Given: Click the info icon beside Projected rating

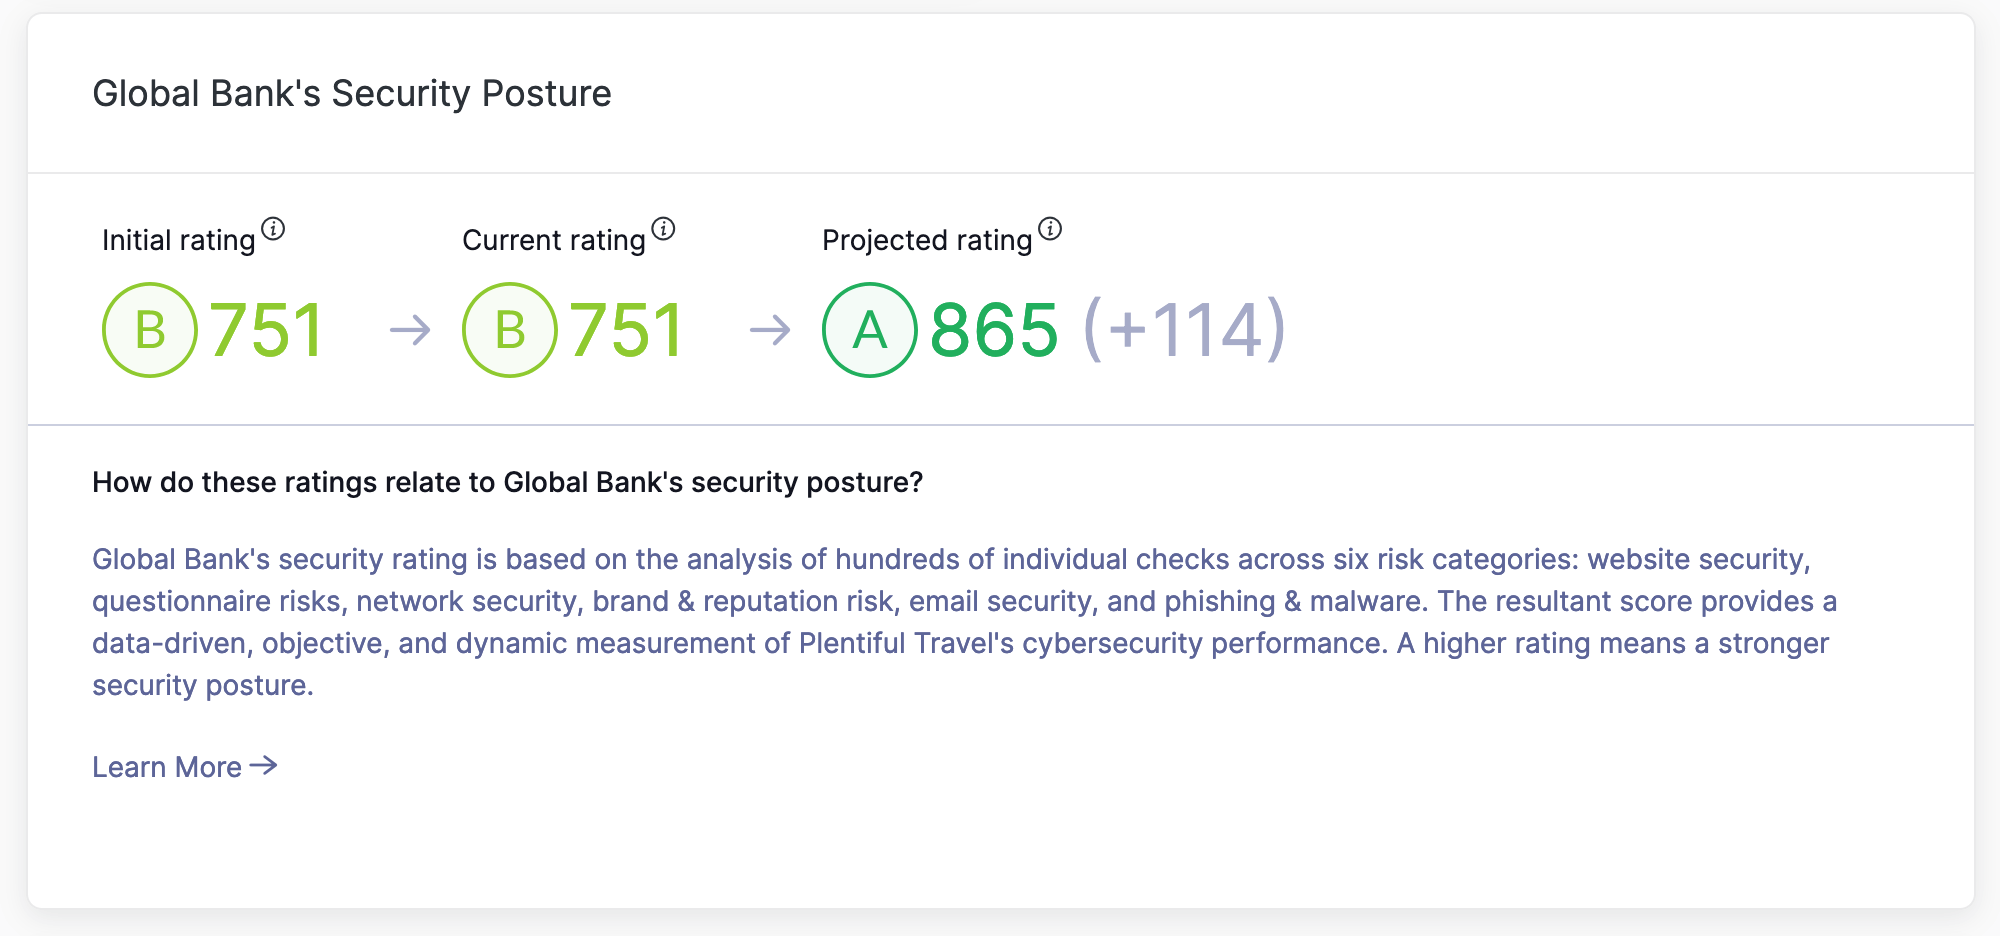Looking at the screenshot, I should coord(1050,230).
